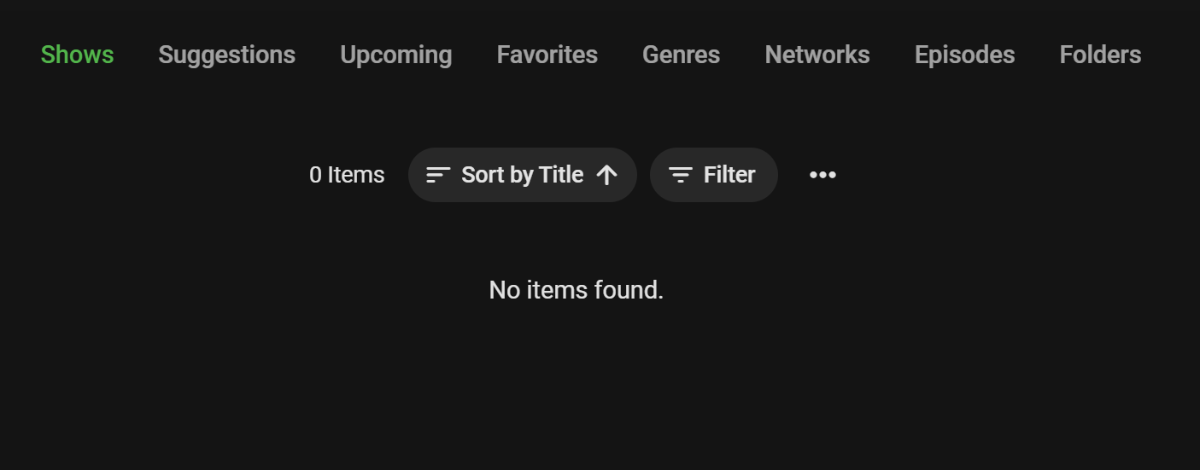Click the "Filter" text label
The width and height of the screenshot is (1200, 470).
pos(729,175)
